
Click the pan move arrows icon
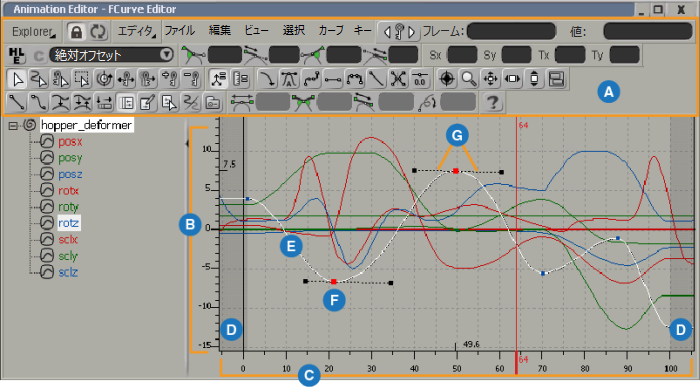(491, 79)
